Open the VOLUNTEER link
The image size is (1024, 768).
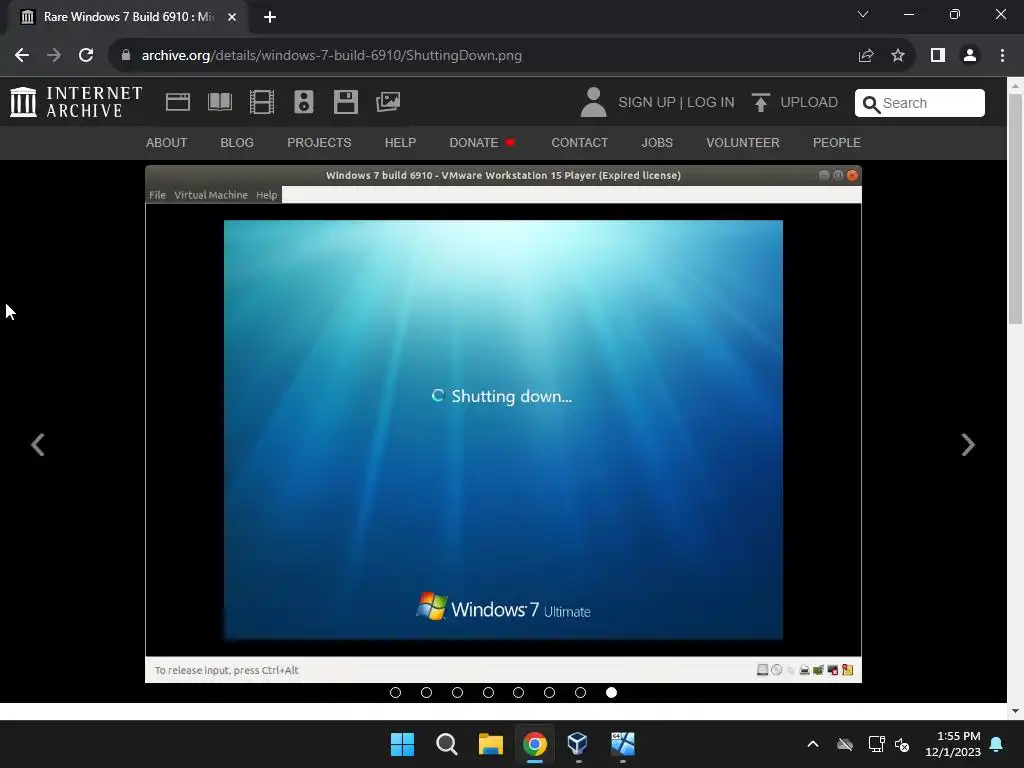click(743, 142)
